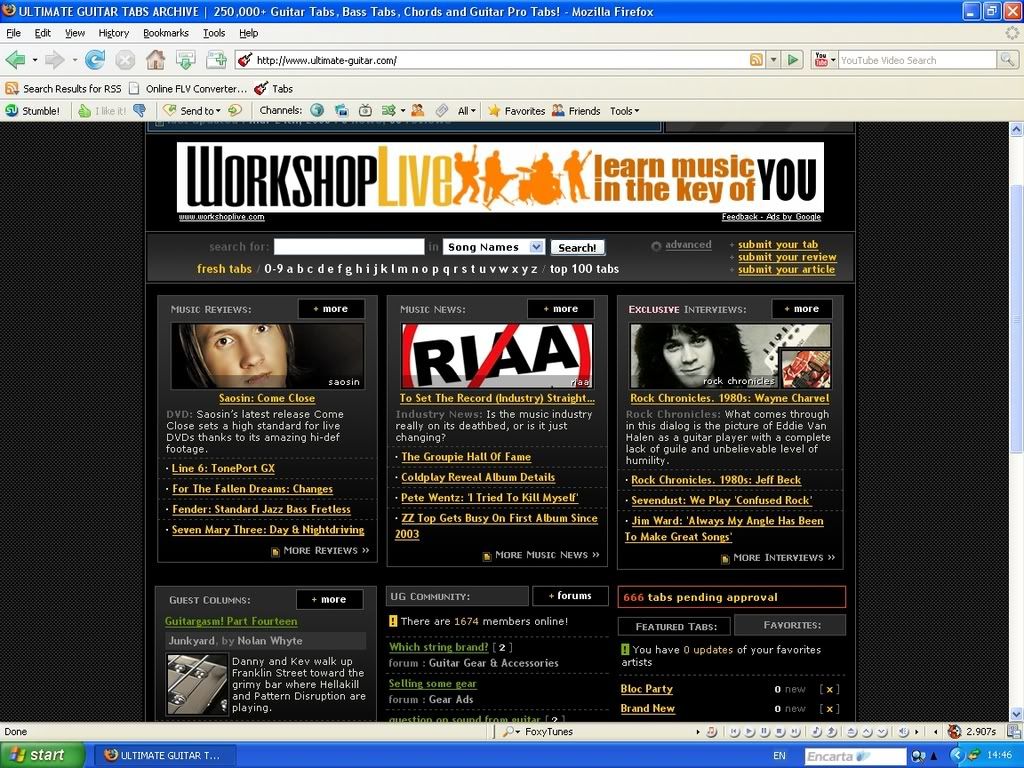Click the Stop loading button

[125, 60]
